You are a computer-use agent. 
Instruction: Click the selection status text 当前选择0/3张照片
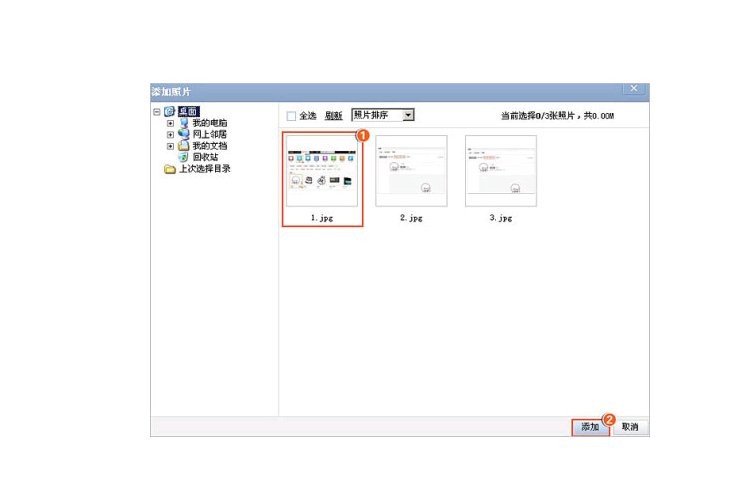coord(538,116)
